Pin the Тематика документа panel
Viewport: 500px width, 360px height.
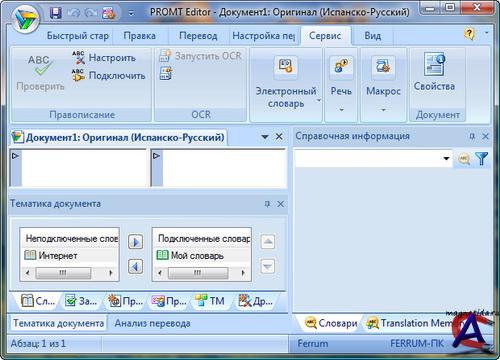[x=267, y=204]
